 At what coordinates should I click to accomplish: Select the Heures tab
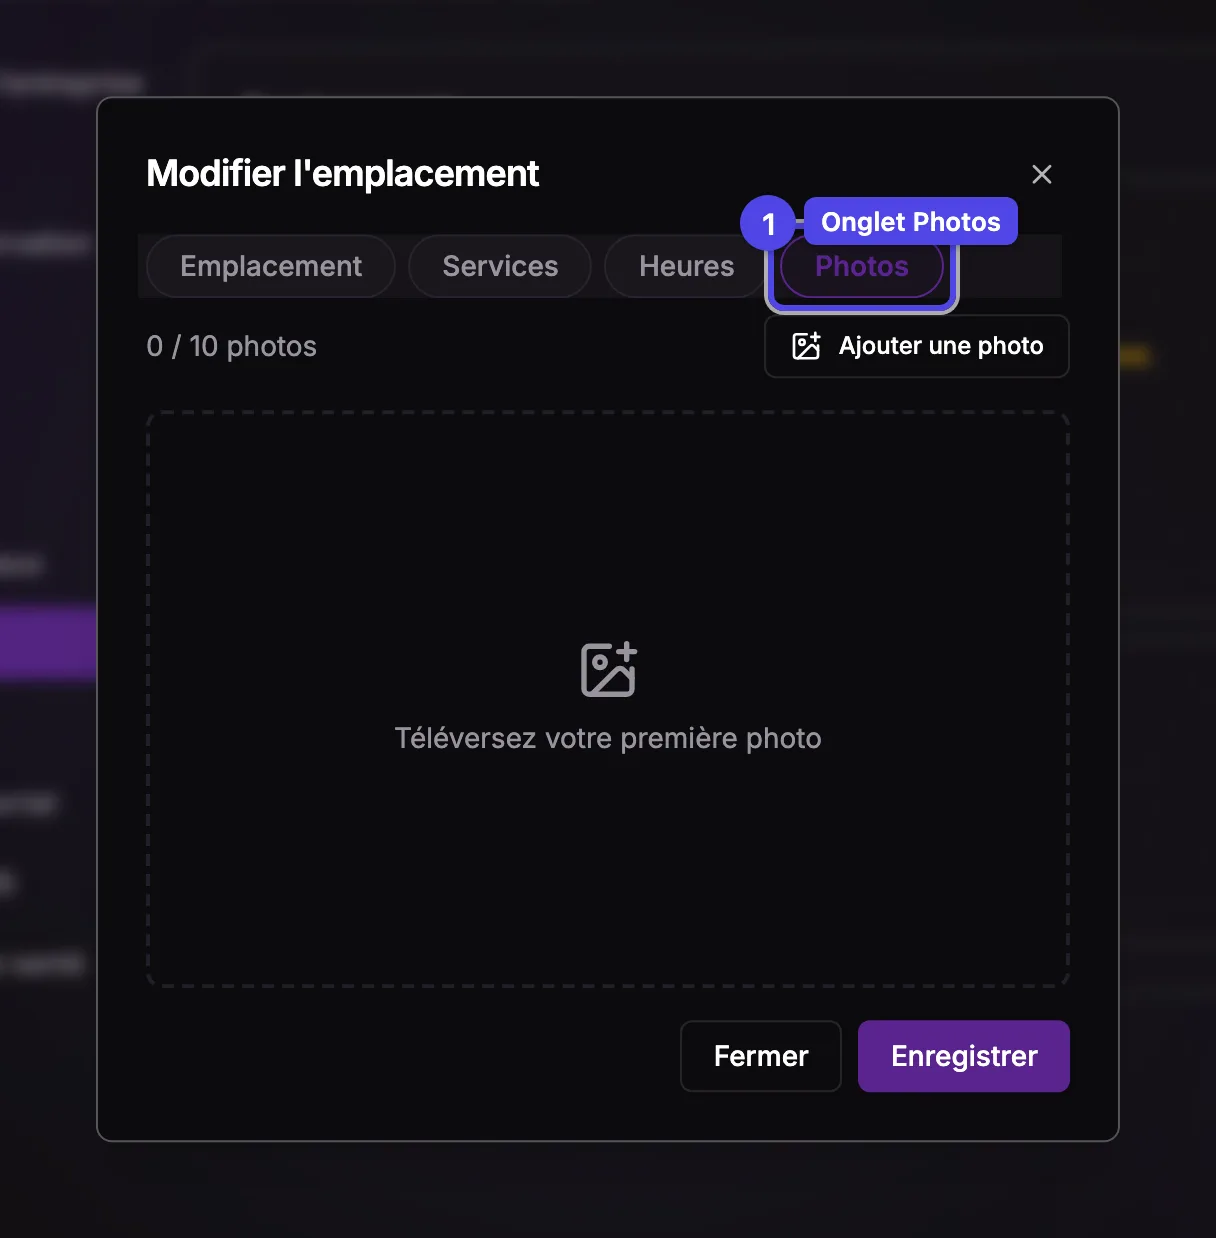click(x=686, y=266)
